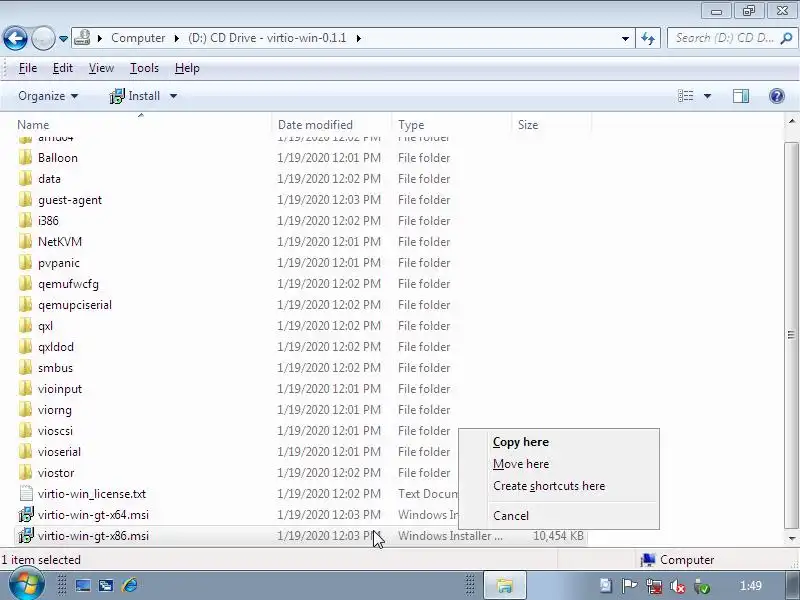Image resolution: width=800 pixels, height=600 pixels.
Task: Select the guest-agent folder icon
Action: 25,199
